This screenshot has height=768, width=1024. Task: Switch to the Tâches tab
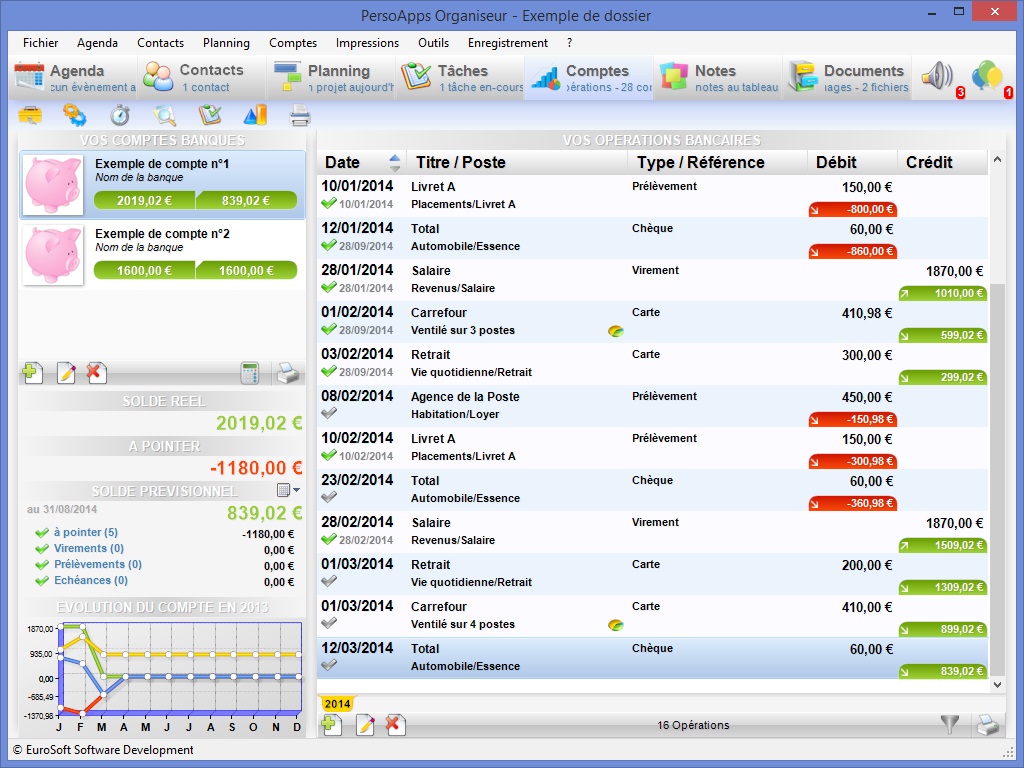[461, 77]
